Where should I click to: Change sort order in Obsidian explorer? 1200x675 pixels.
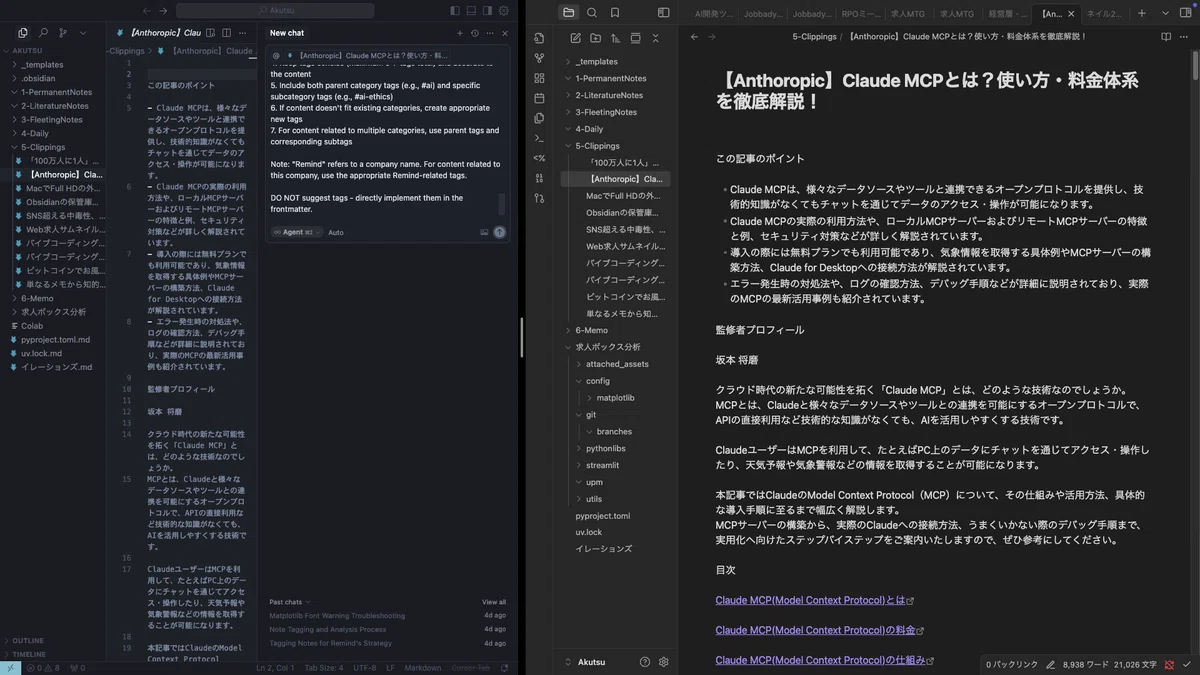click(x=616, y=38)
